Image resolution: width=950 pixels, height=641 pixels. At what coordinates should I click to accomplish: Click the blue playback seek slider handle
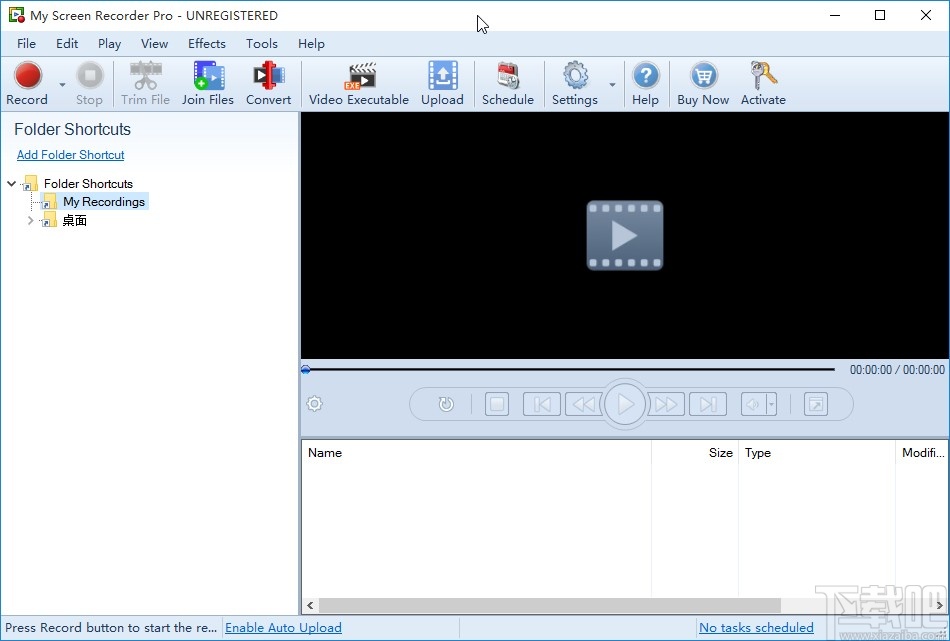[x=306, y=370]
